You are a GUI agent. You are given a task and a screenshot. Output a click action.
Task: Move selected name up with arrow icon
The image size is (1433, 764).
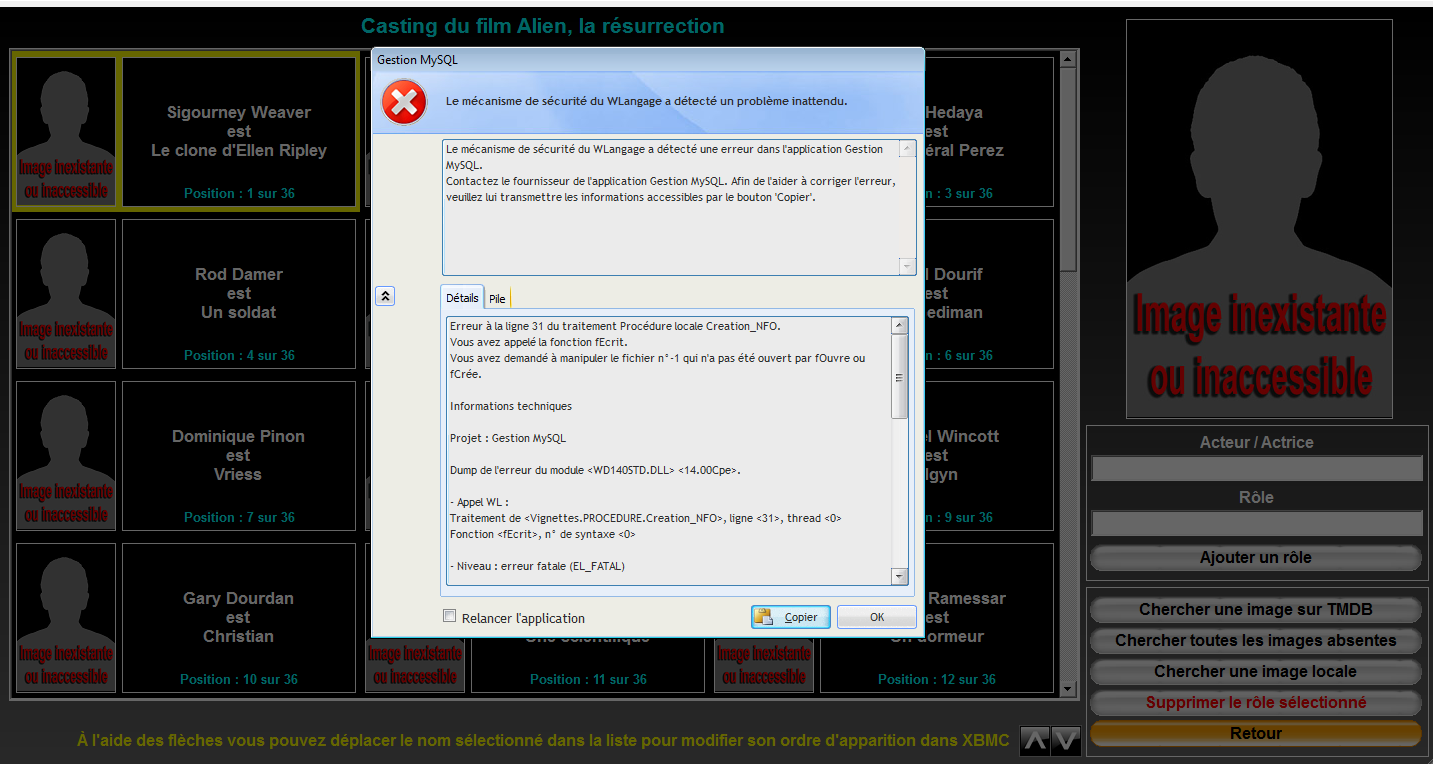(1035, 741)
